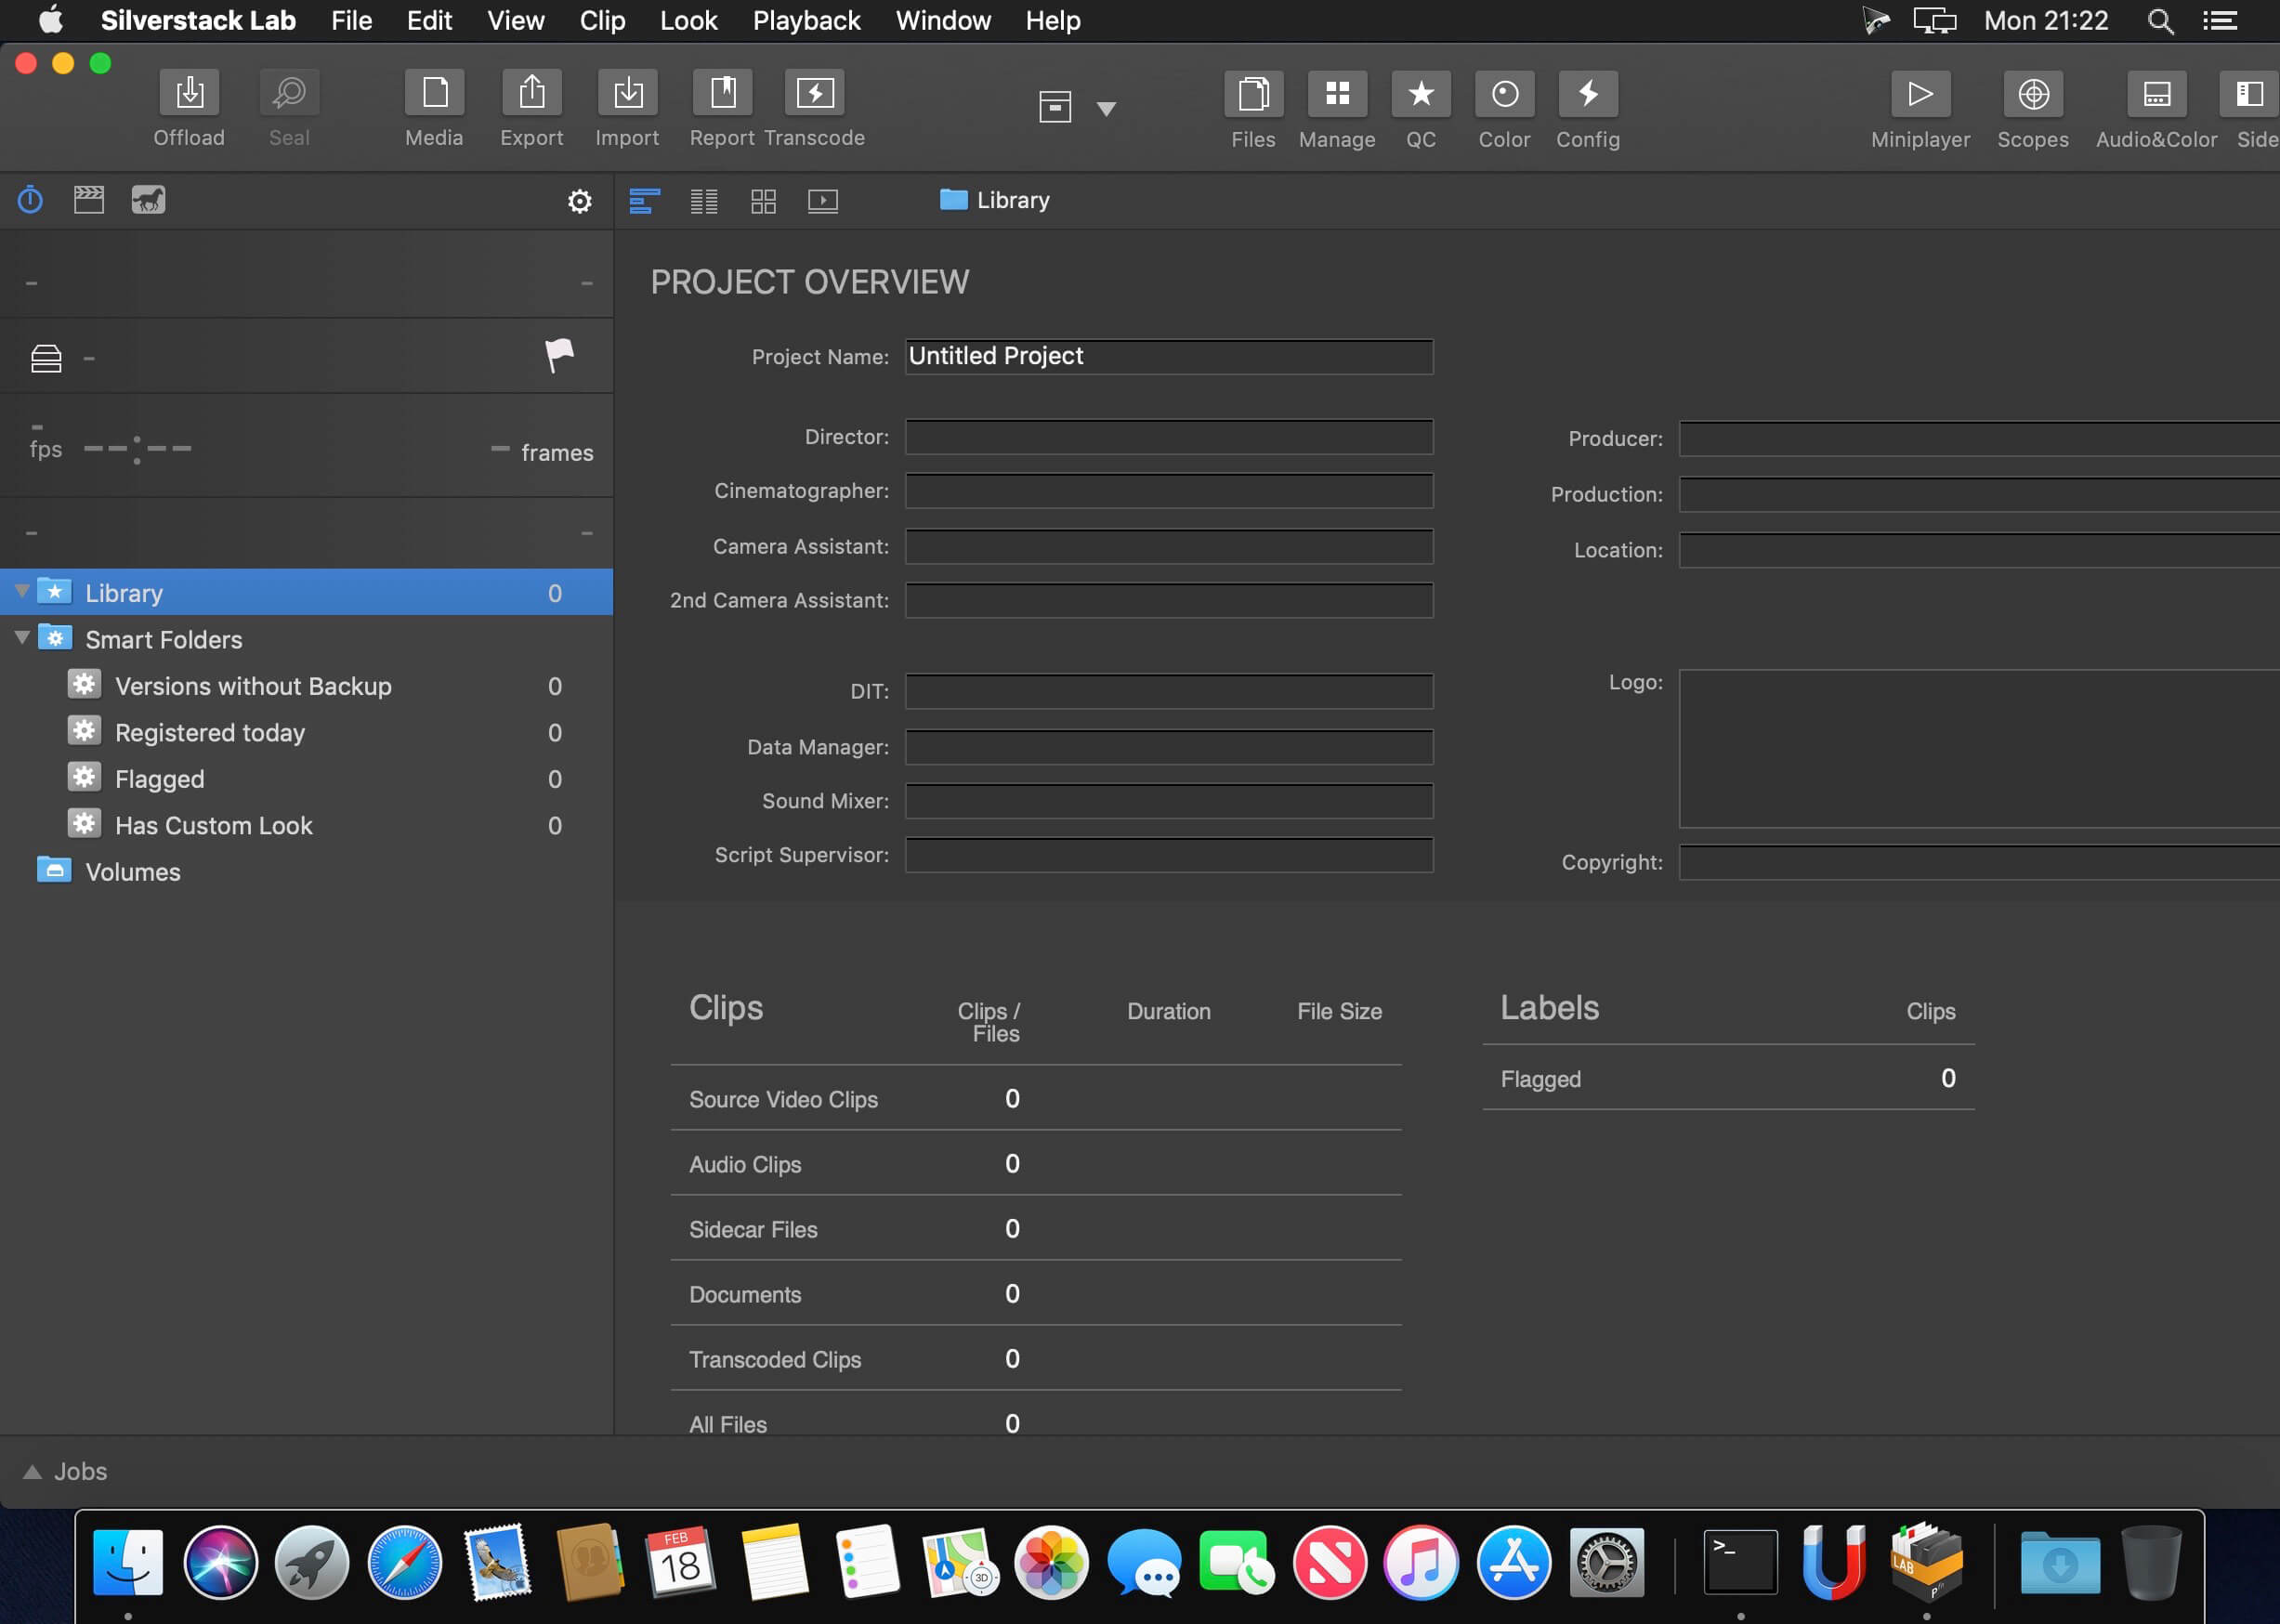The image size is (2280, 1624).
Task: Open the Clip menu
Action: coord(602,21)
